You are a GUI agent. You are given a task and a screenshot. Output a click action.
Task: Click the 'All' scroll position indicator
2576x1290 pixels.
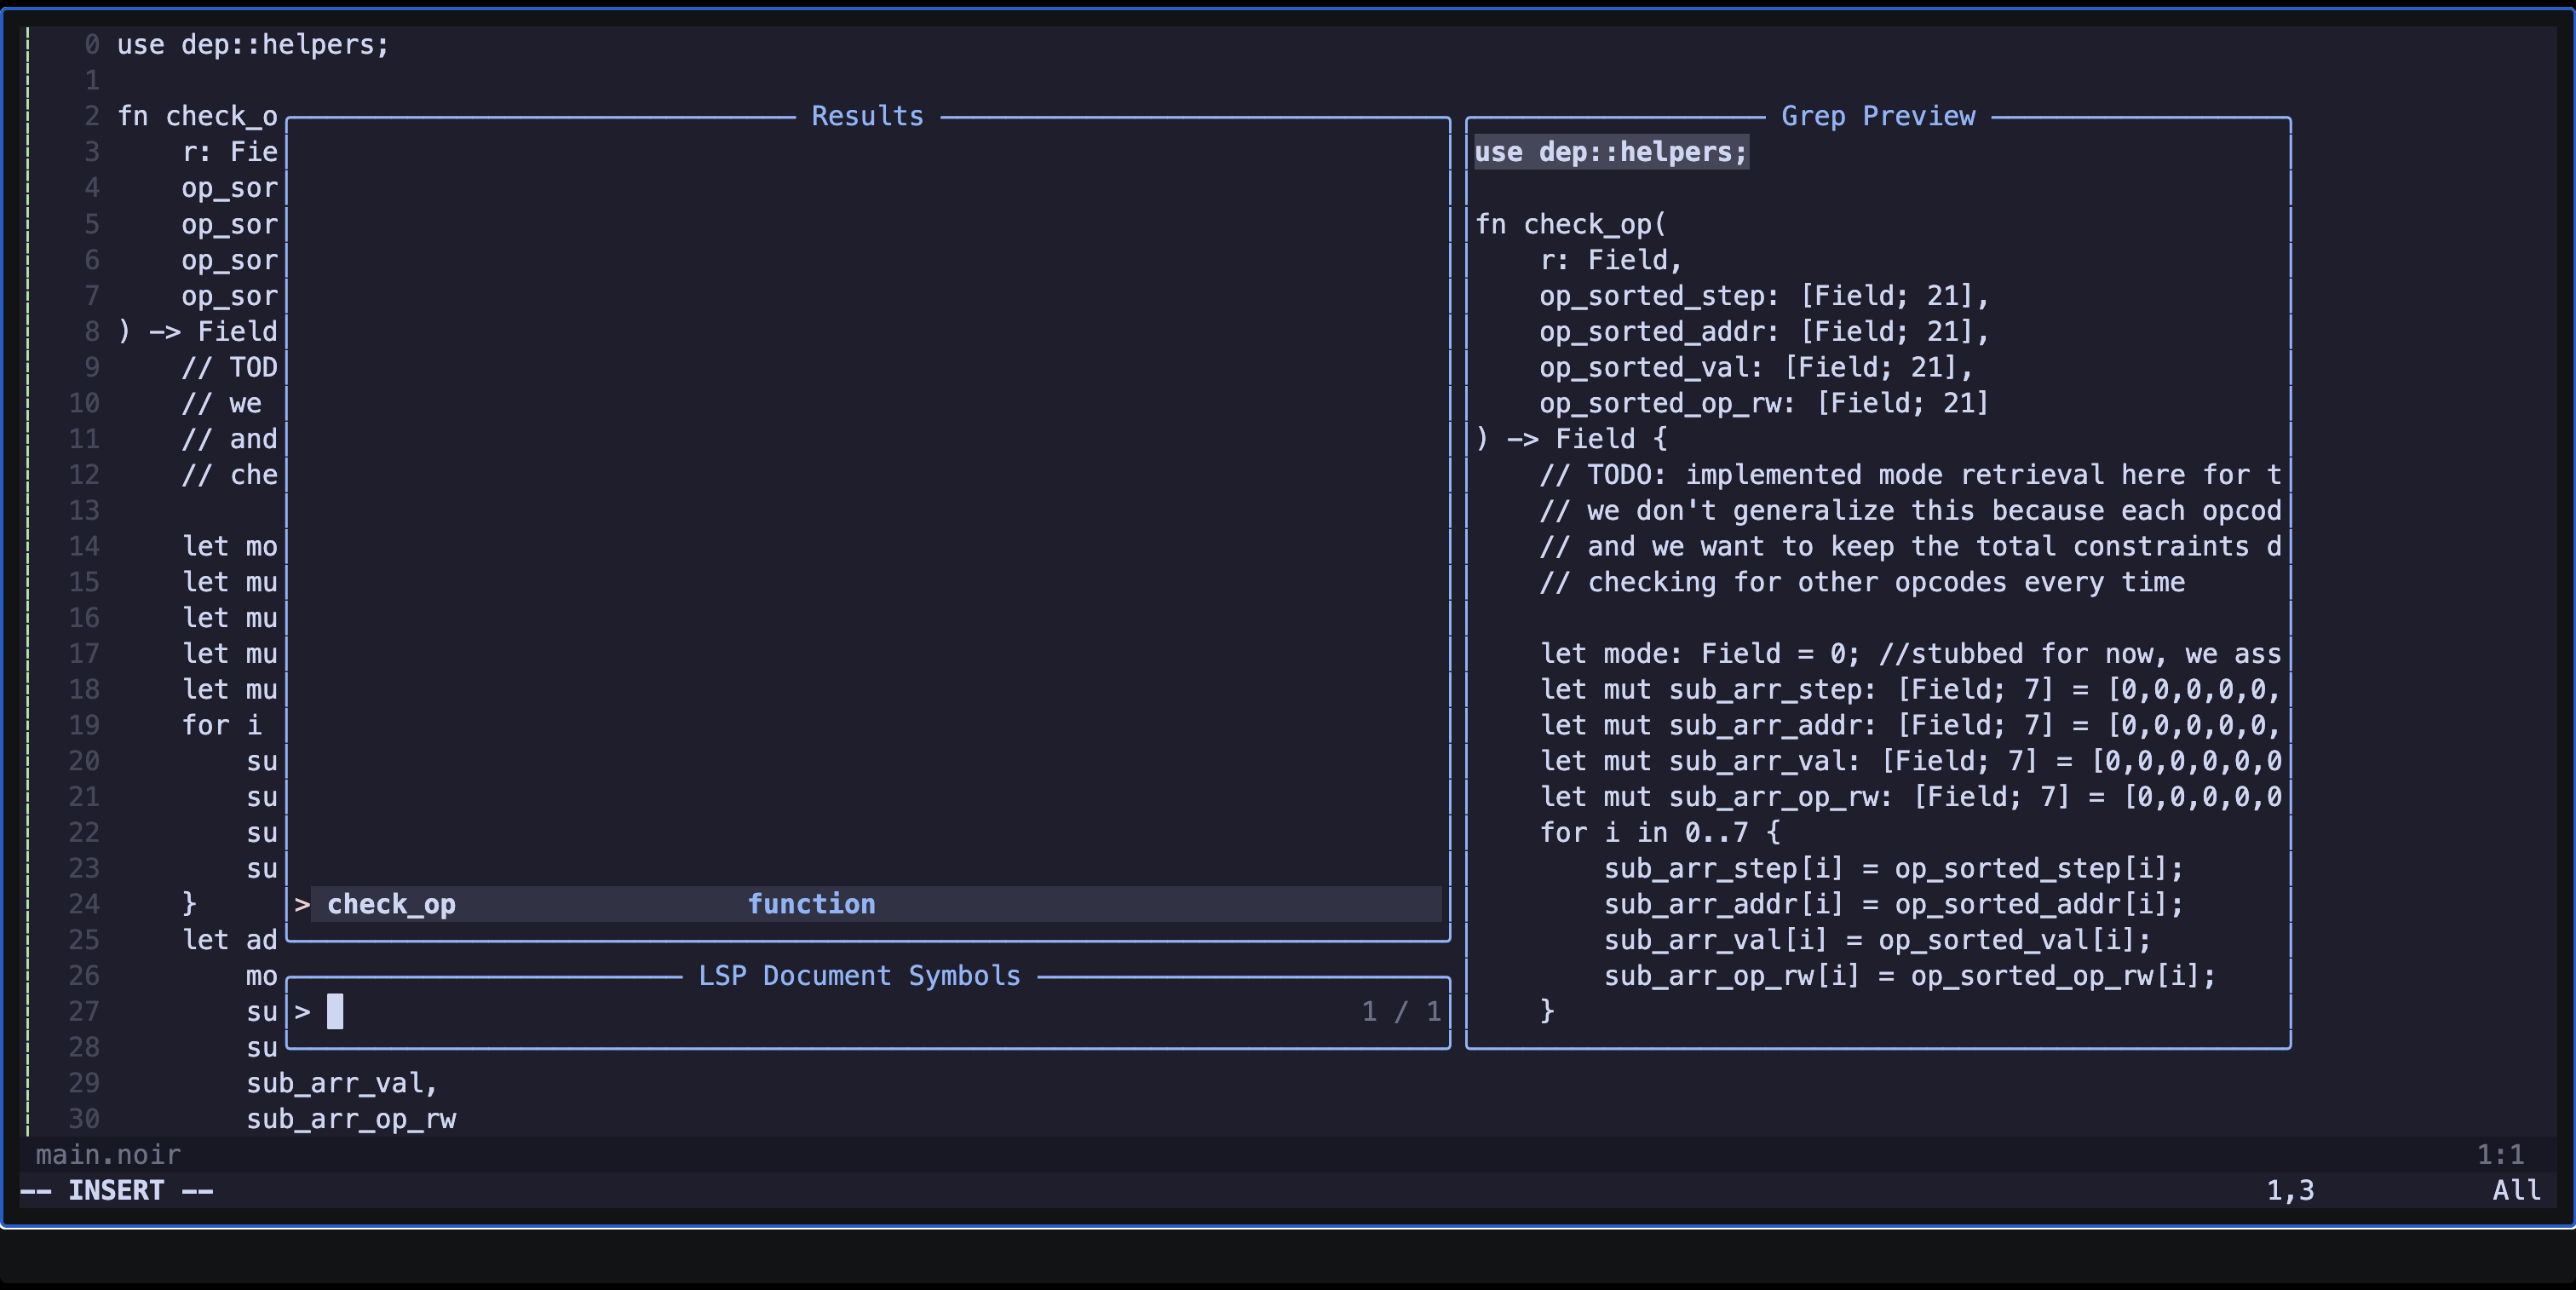coord(2516,1191)
